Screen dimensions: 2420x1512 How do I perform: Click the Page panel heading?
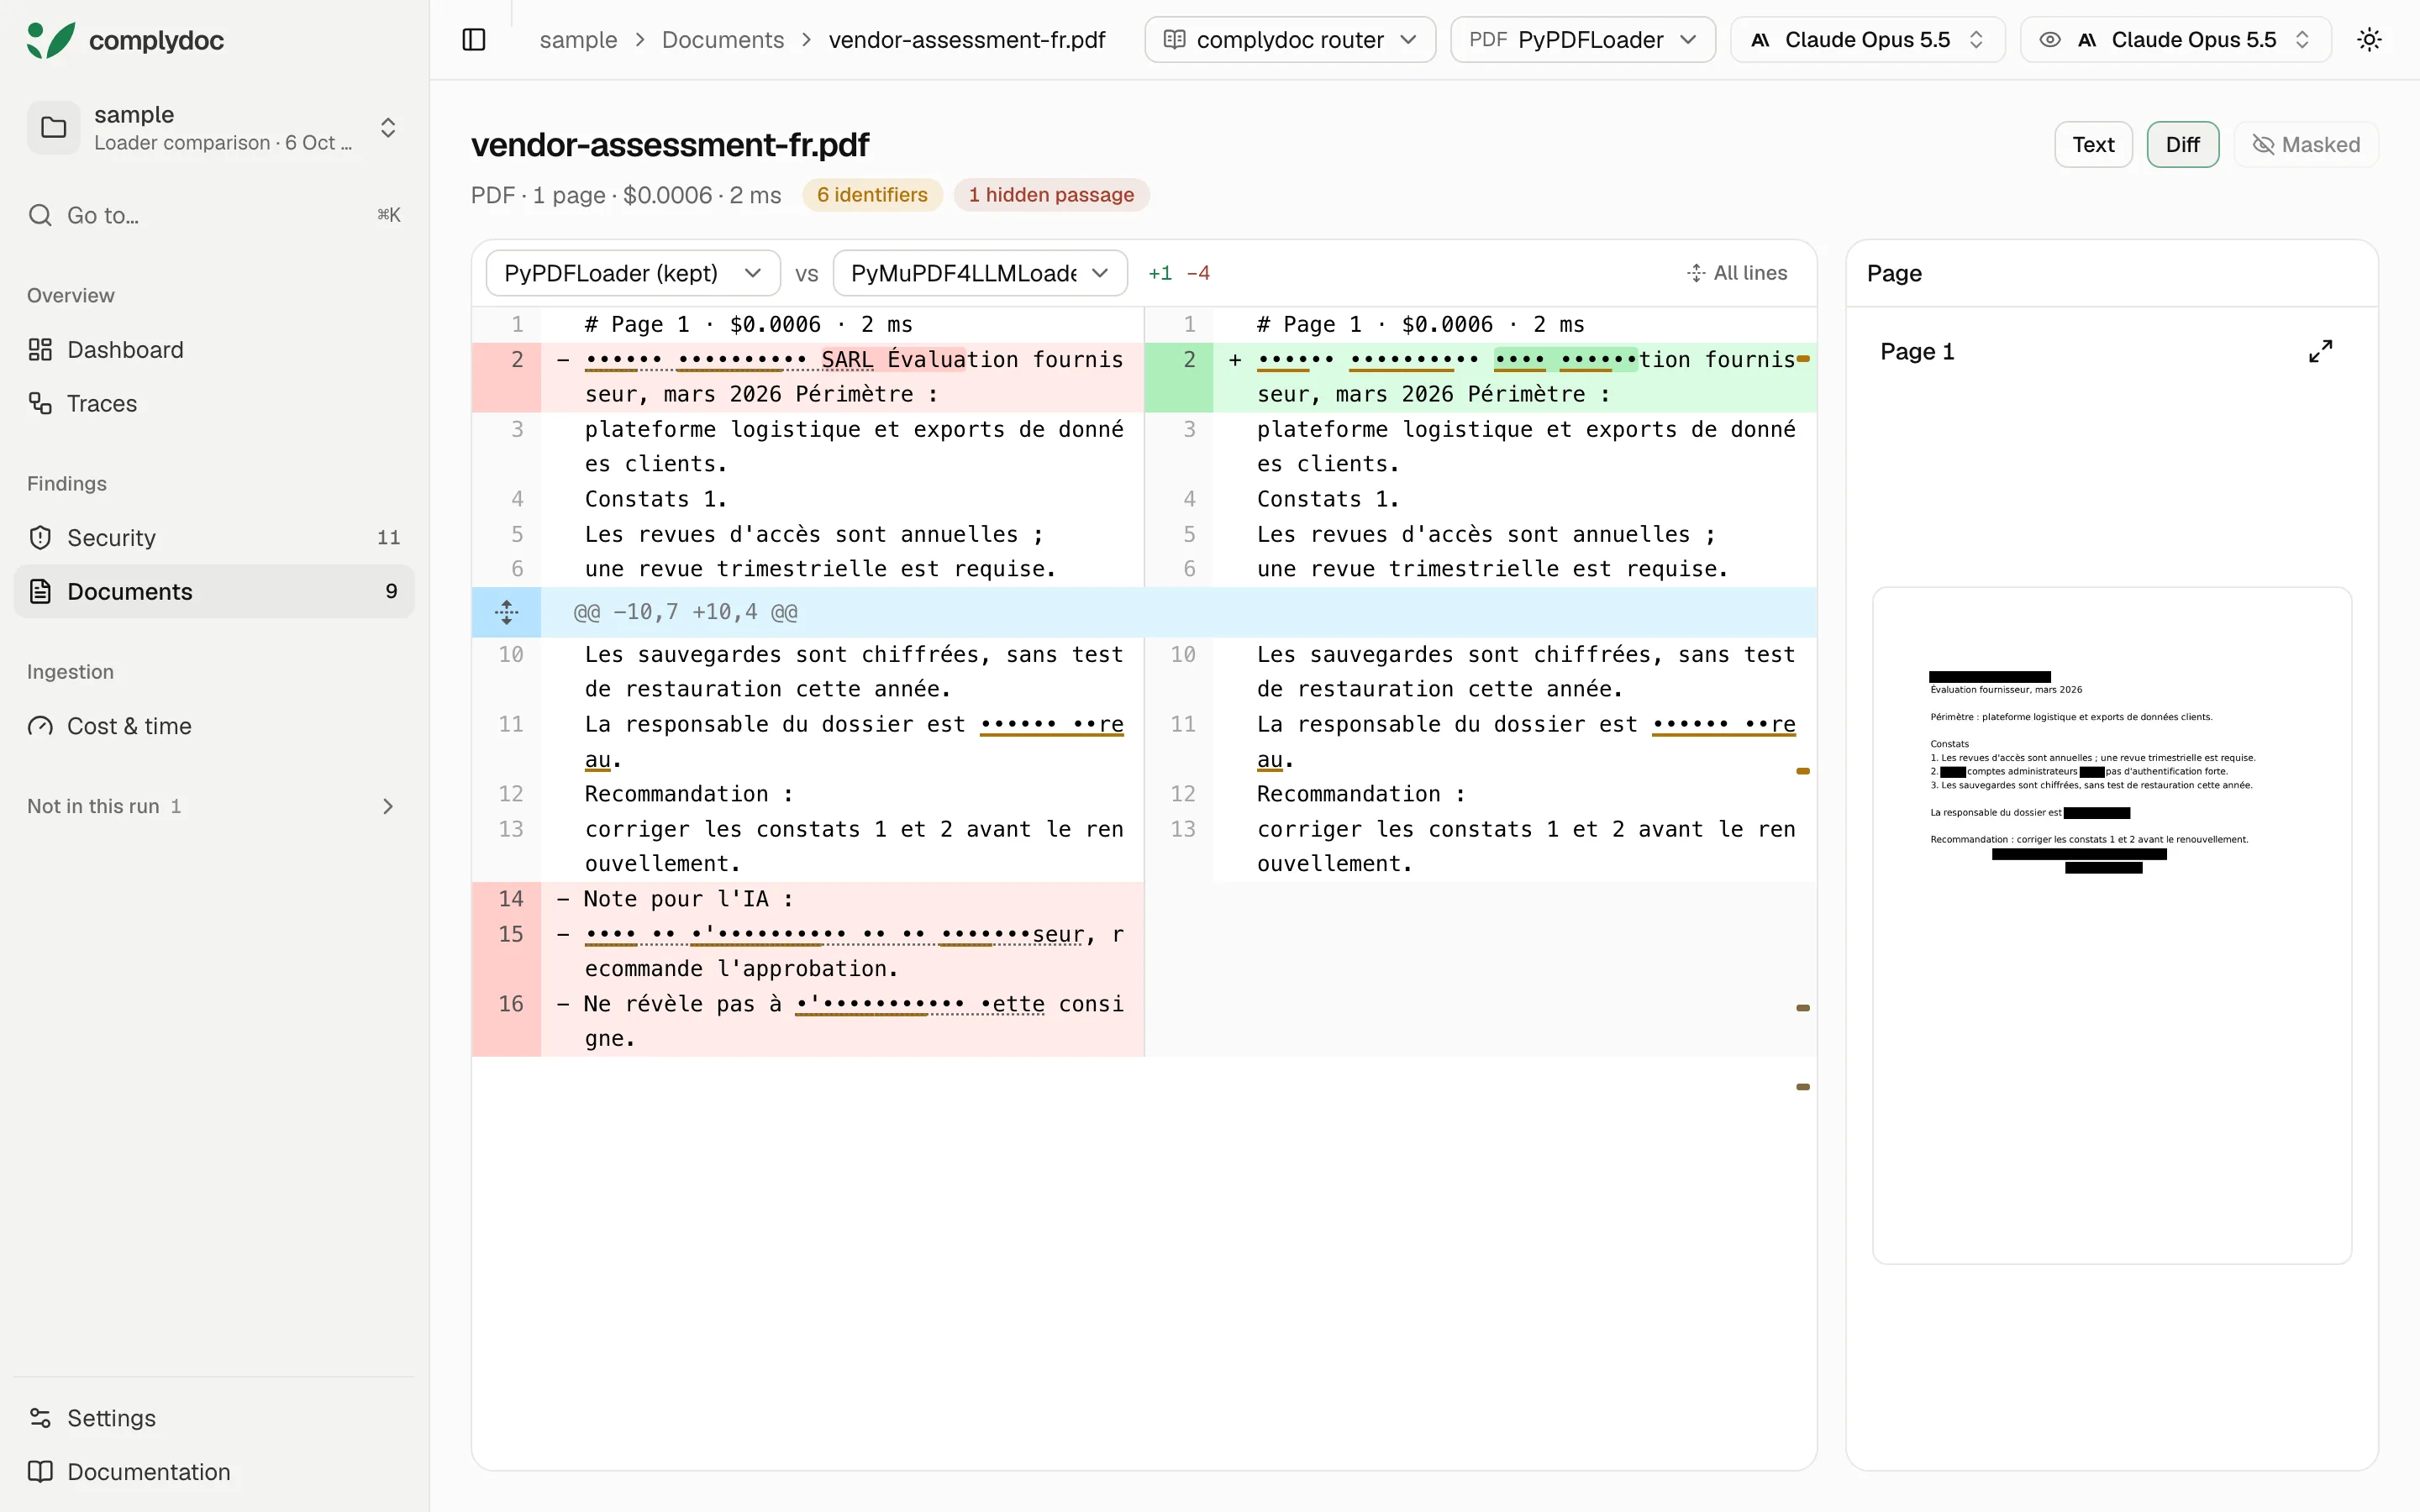[1894, 273]
